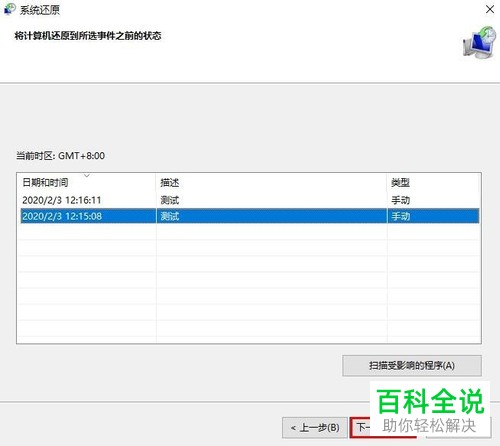
Task: Click heading 将计算机还原到所选事件之前的状态
Action: [88, 36]
